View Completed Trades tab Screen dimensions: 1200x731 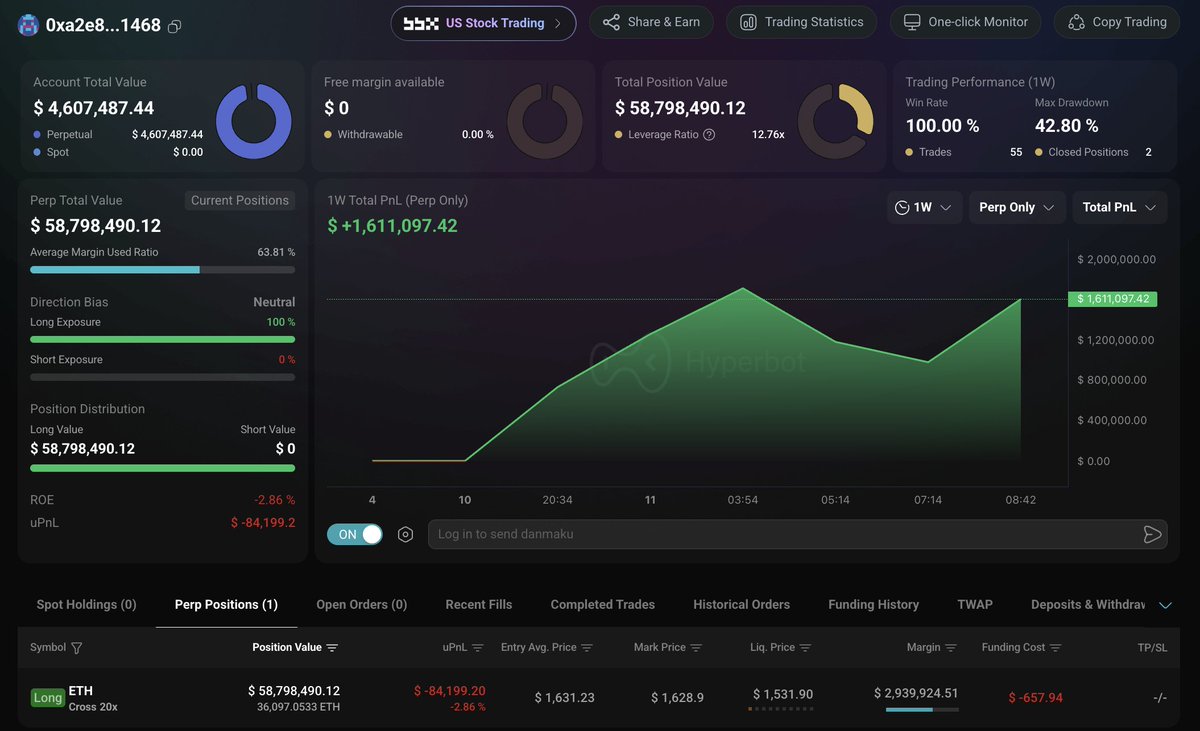tap(603, 604)
